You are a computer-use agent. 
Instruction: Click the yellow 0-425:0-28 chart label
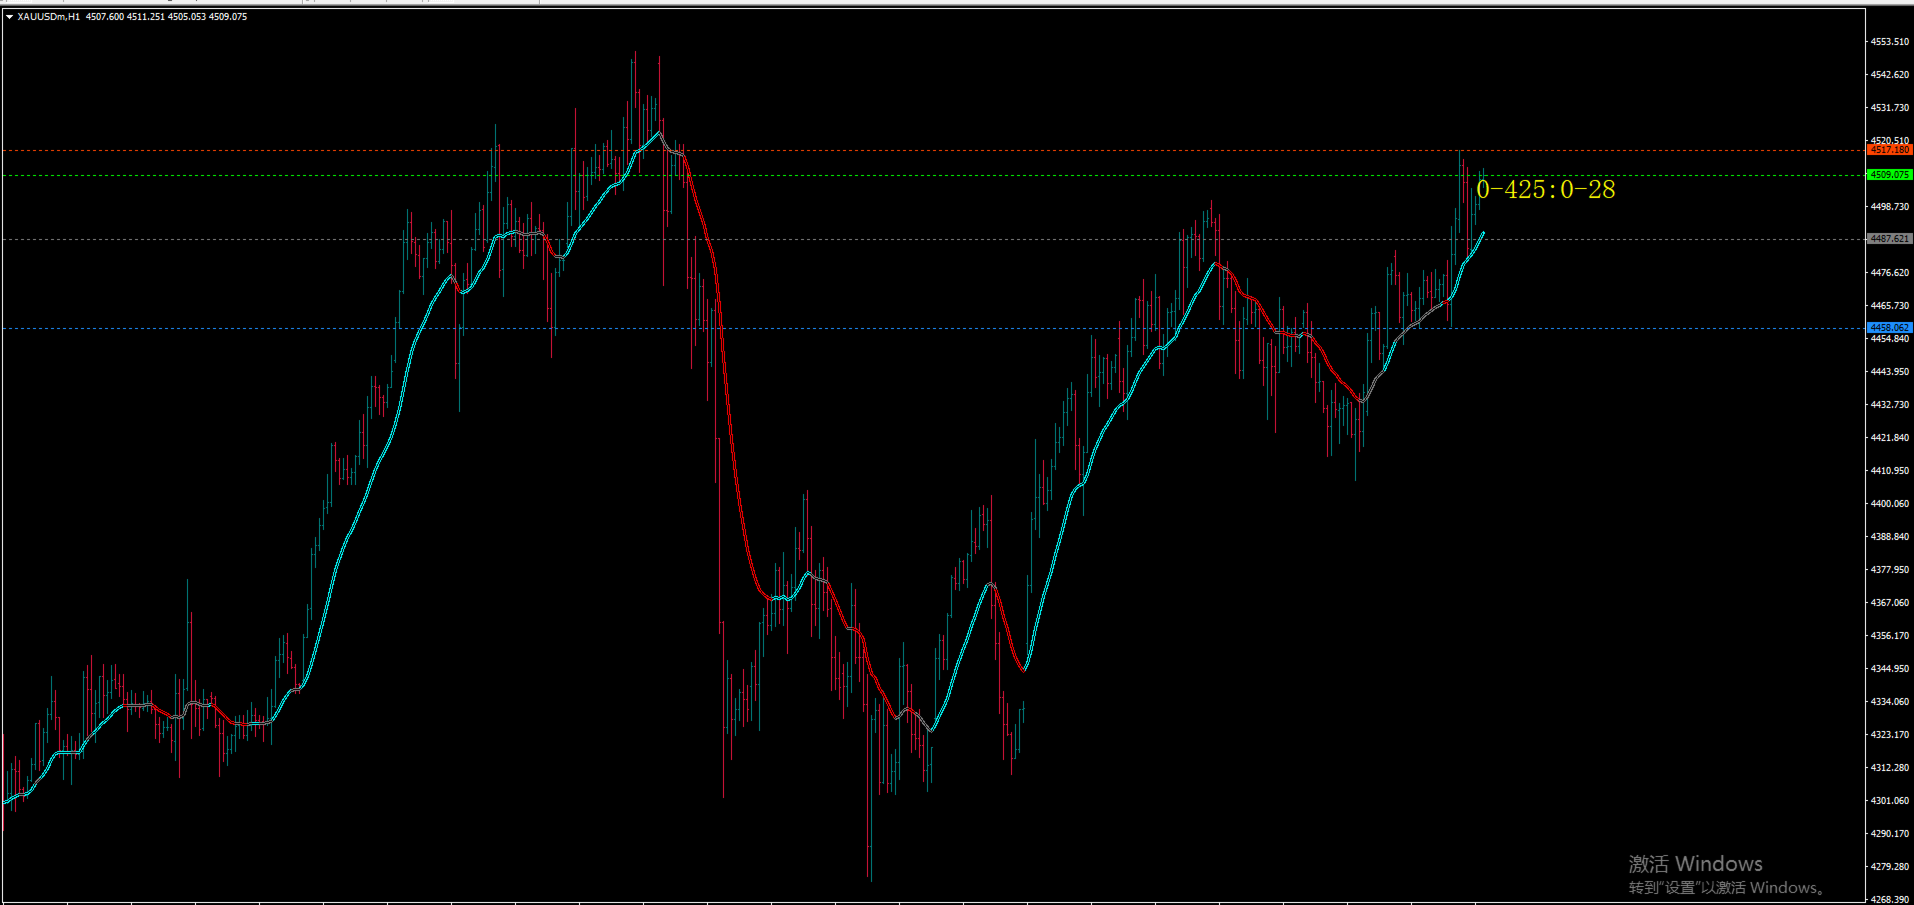1545,189
